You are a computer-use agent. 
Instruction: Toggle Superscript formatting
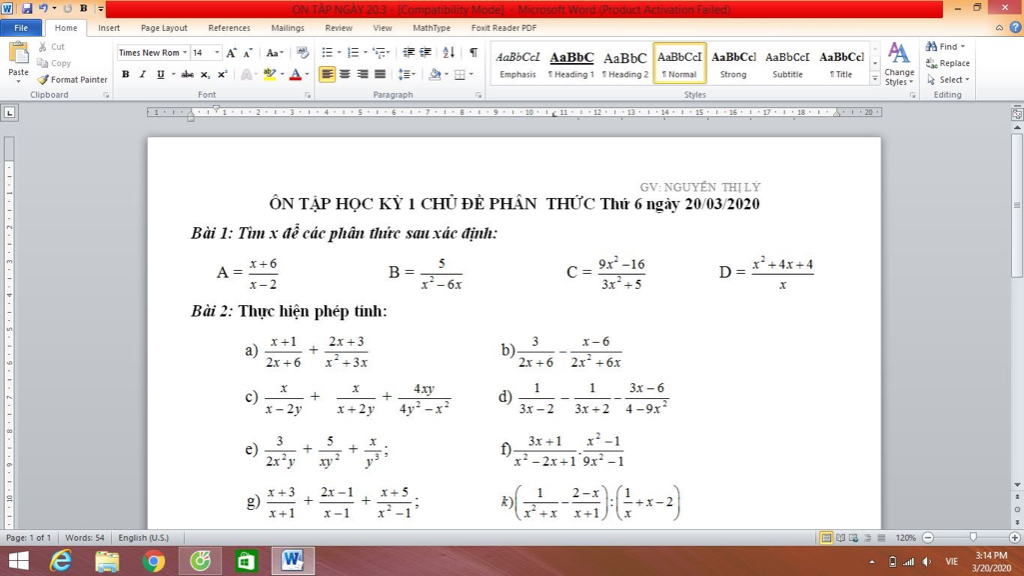click(222, 74)
